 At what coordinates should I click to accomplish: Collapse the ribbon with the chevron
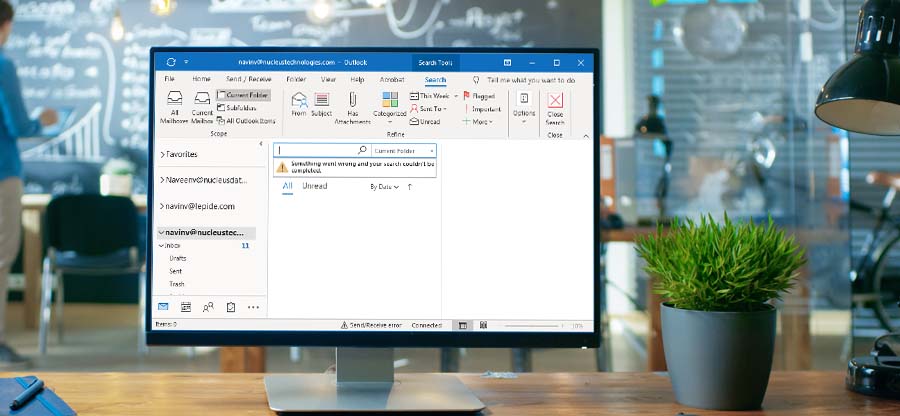pyautogui.click(x=585, y=136)
